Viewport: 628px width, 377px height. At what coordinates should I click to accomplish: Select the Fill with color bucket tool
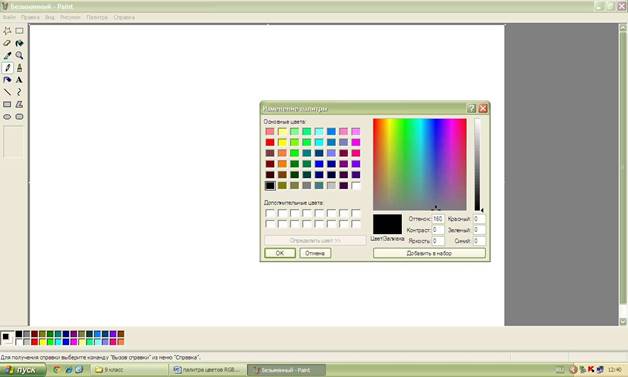tap(19, 43)
